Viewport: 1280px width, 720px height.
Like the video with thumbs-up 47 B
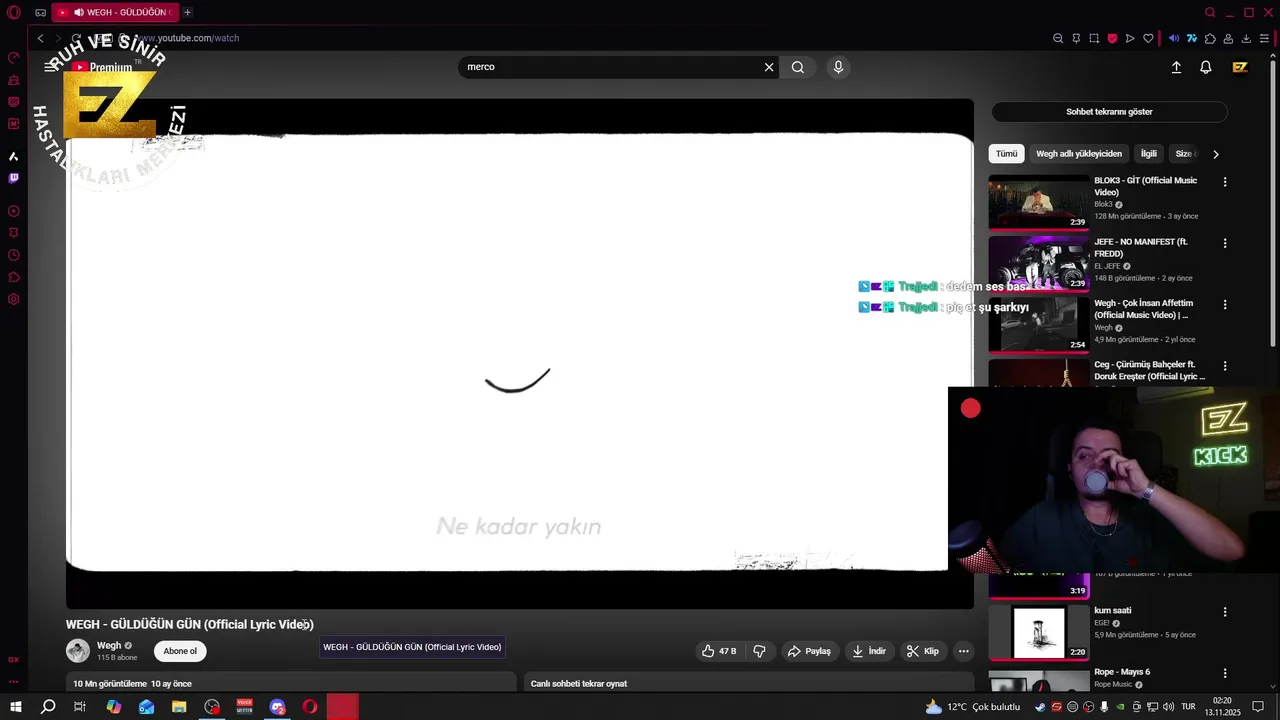(x=719, y=651)
